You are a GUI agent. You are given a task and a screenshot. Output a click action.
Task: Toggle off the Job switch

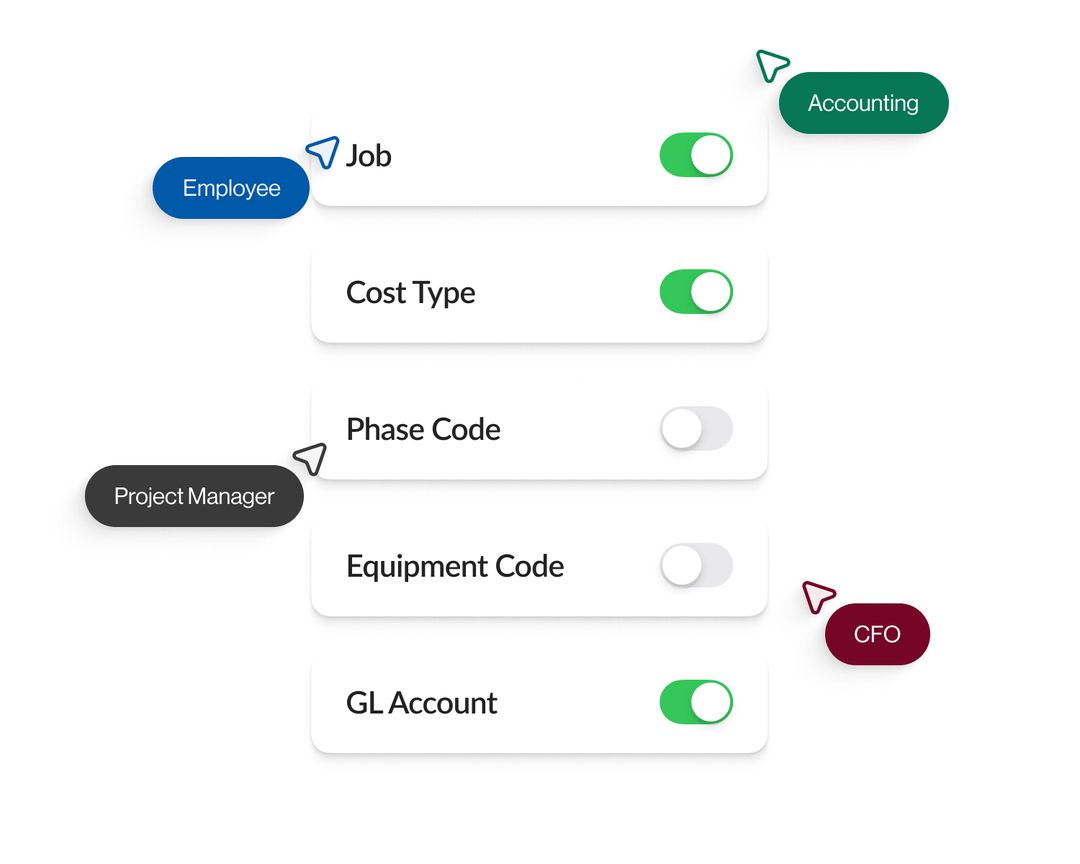696,155
